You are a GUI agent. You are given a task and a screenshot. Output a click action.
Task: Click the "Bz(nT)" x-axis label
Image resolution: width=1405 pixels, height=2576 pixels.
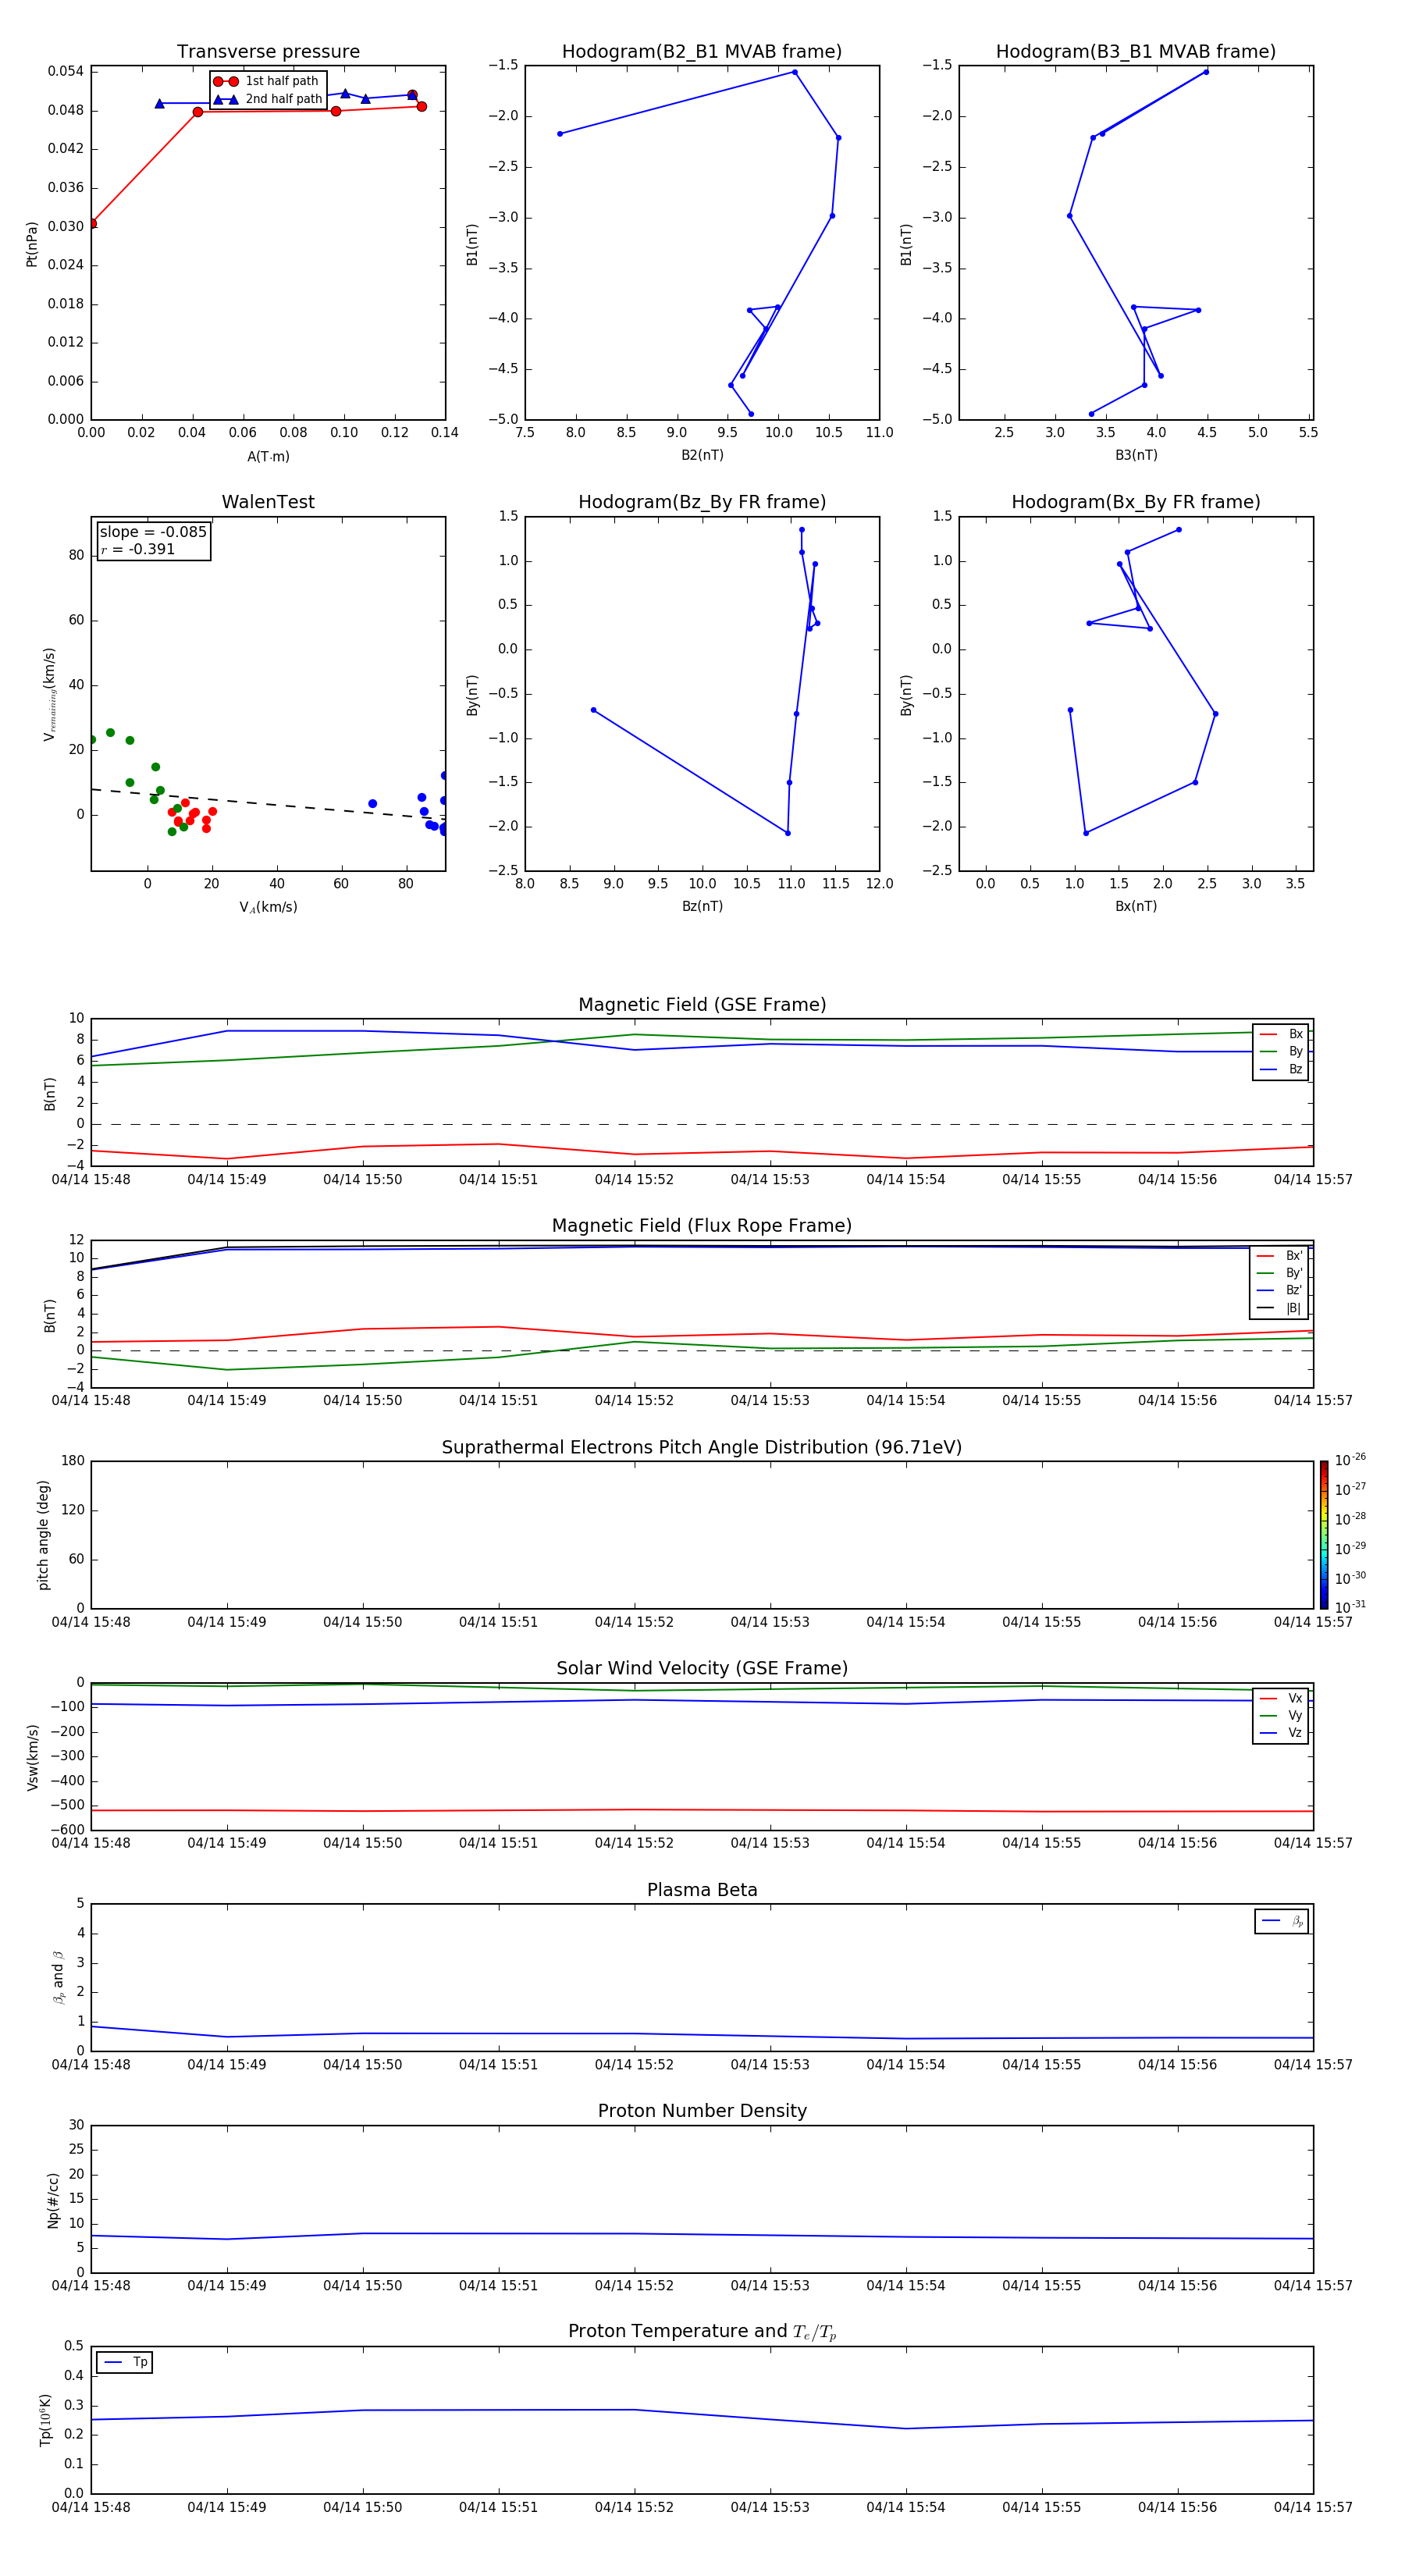coord(702,907)
